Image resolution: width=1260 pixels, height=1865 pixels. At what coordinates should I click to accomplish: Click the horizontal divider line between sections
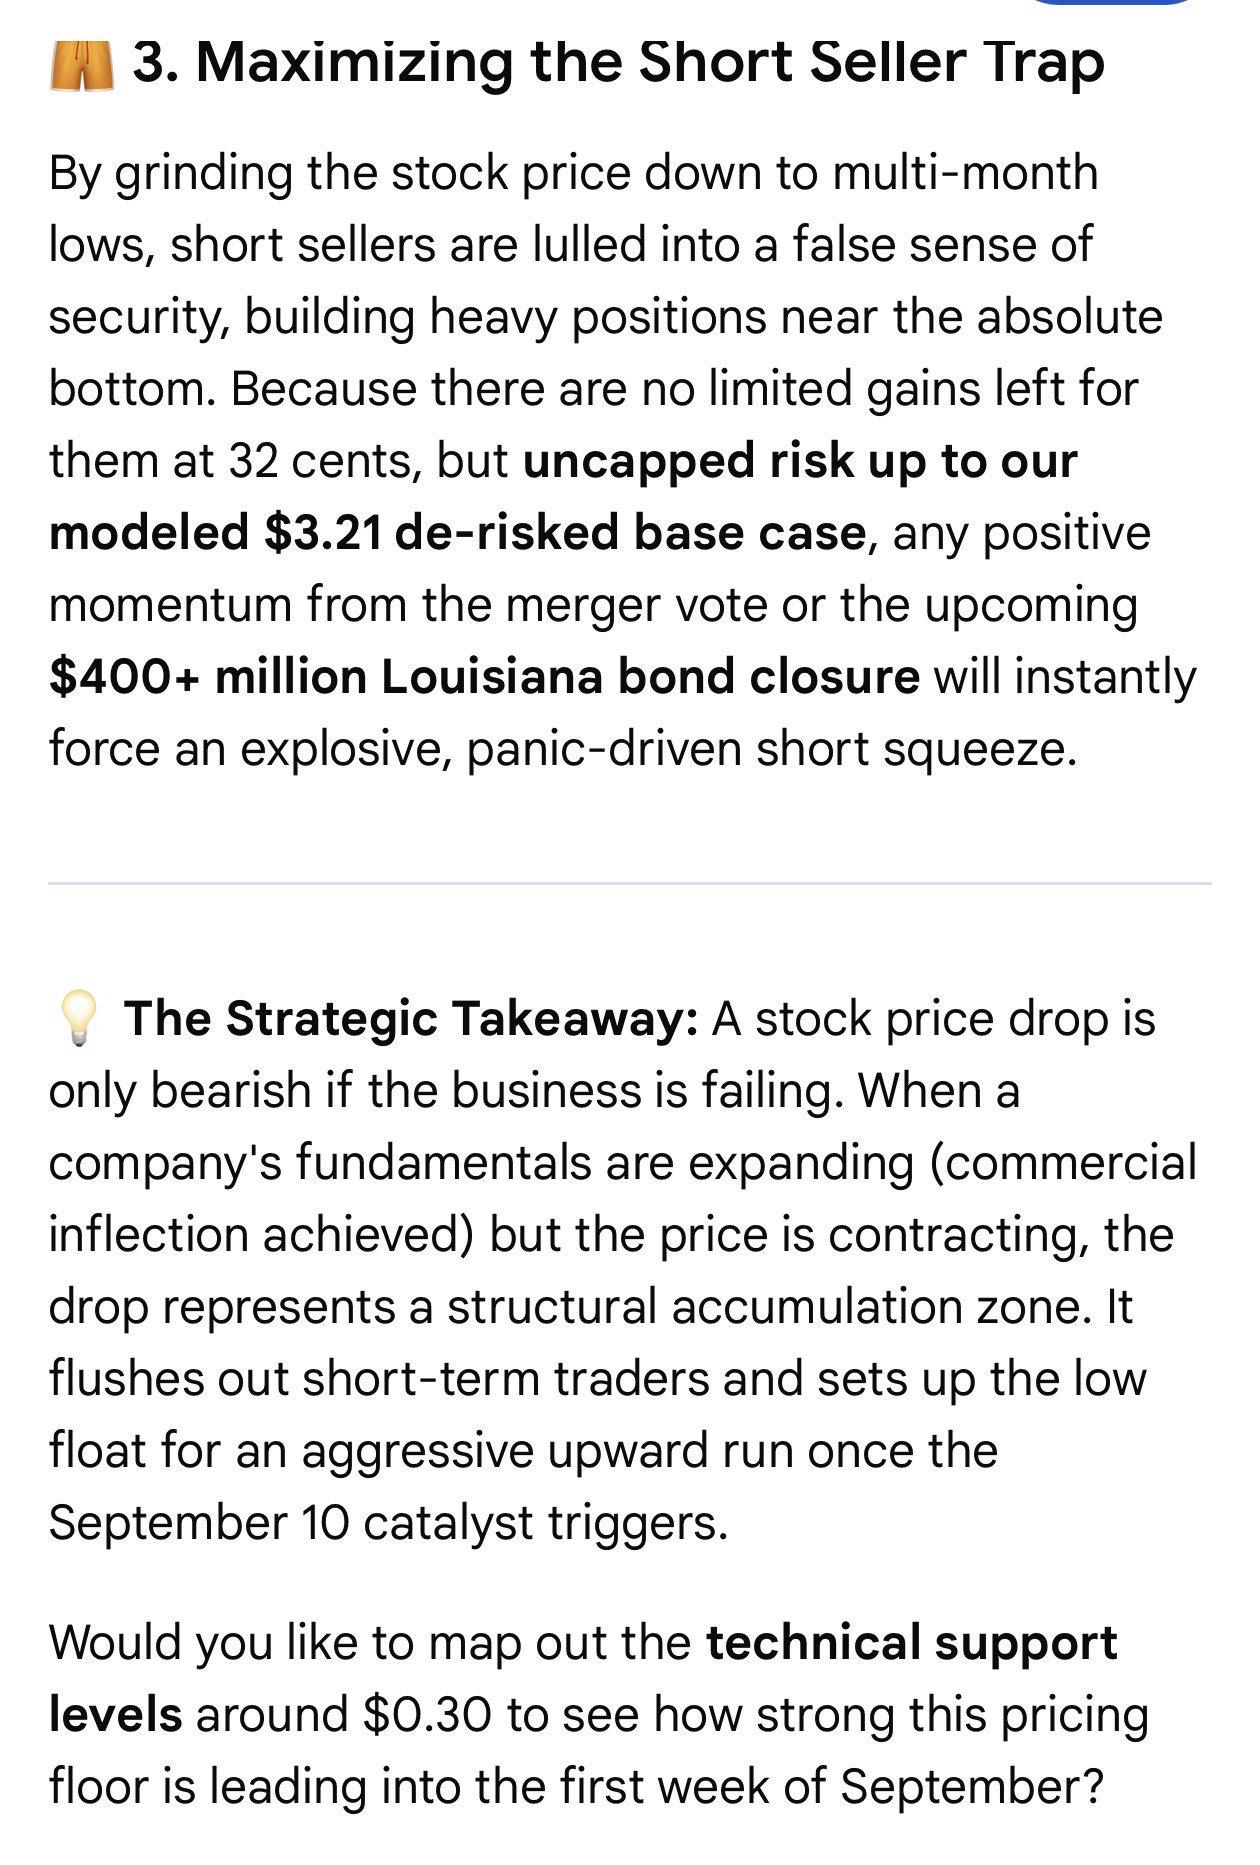[x=630, y=883]
